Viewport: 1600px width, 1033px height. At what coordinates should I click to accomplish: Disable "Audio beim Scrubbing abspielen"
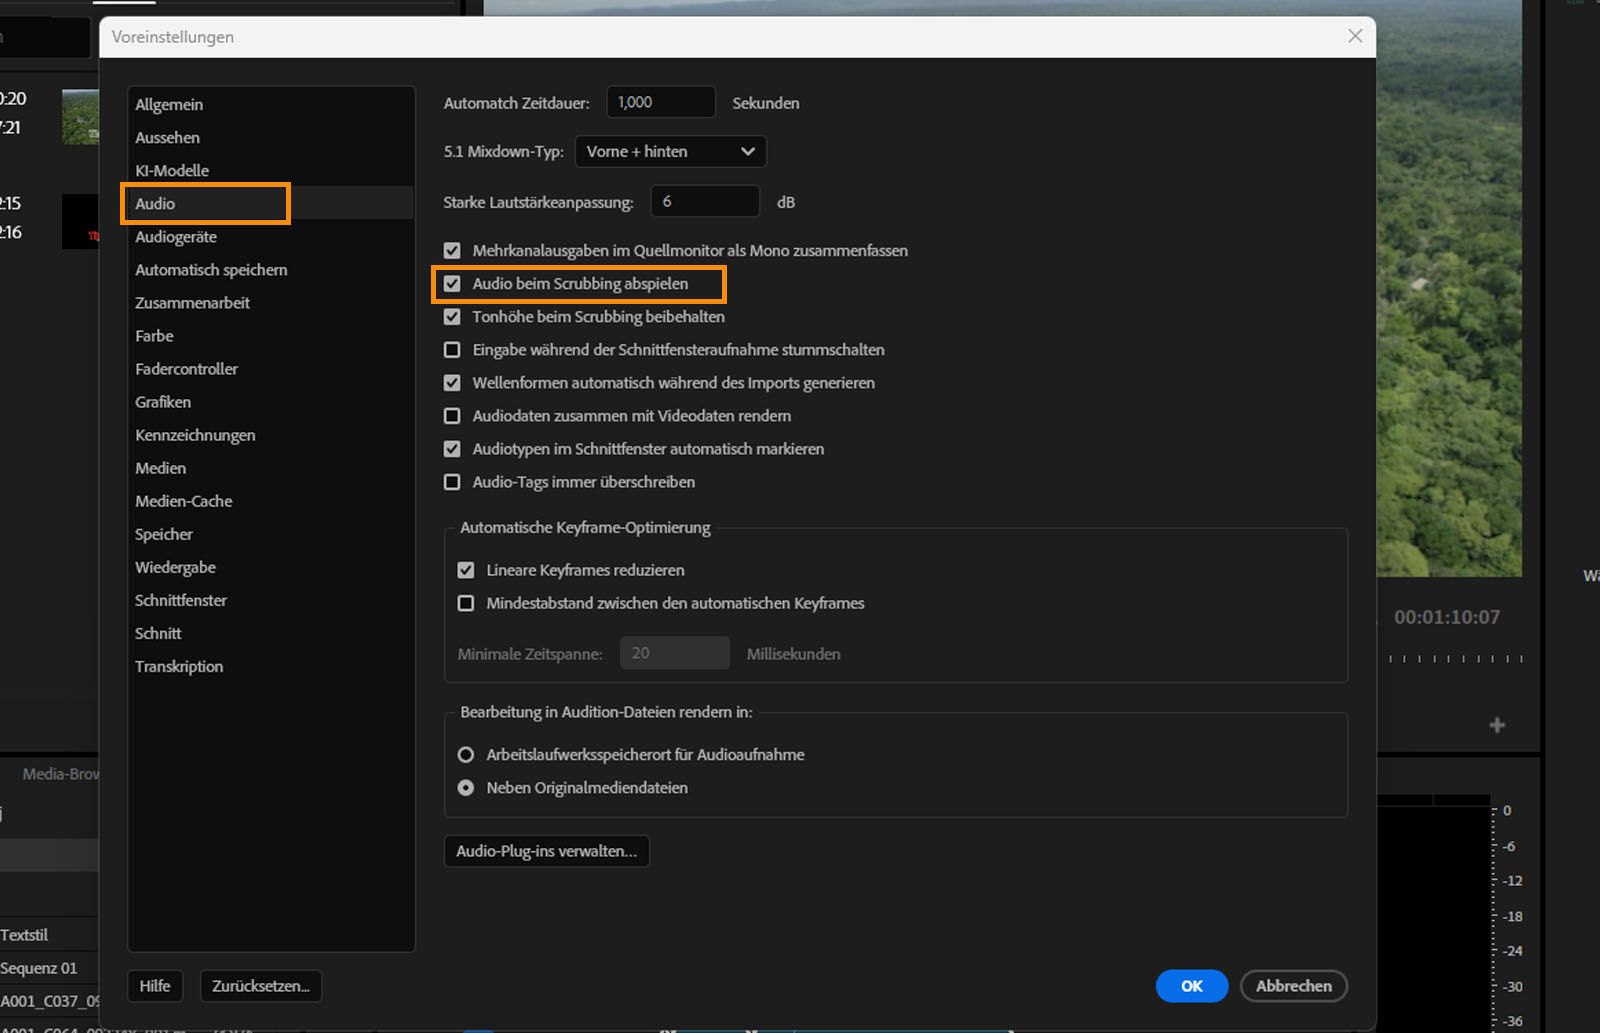pyautogui.click(x=452, y=283)
